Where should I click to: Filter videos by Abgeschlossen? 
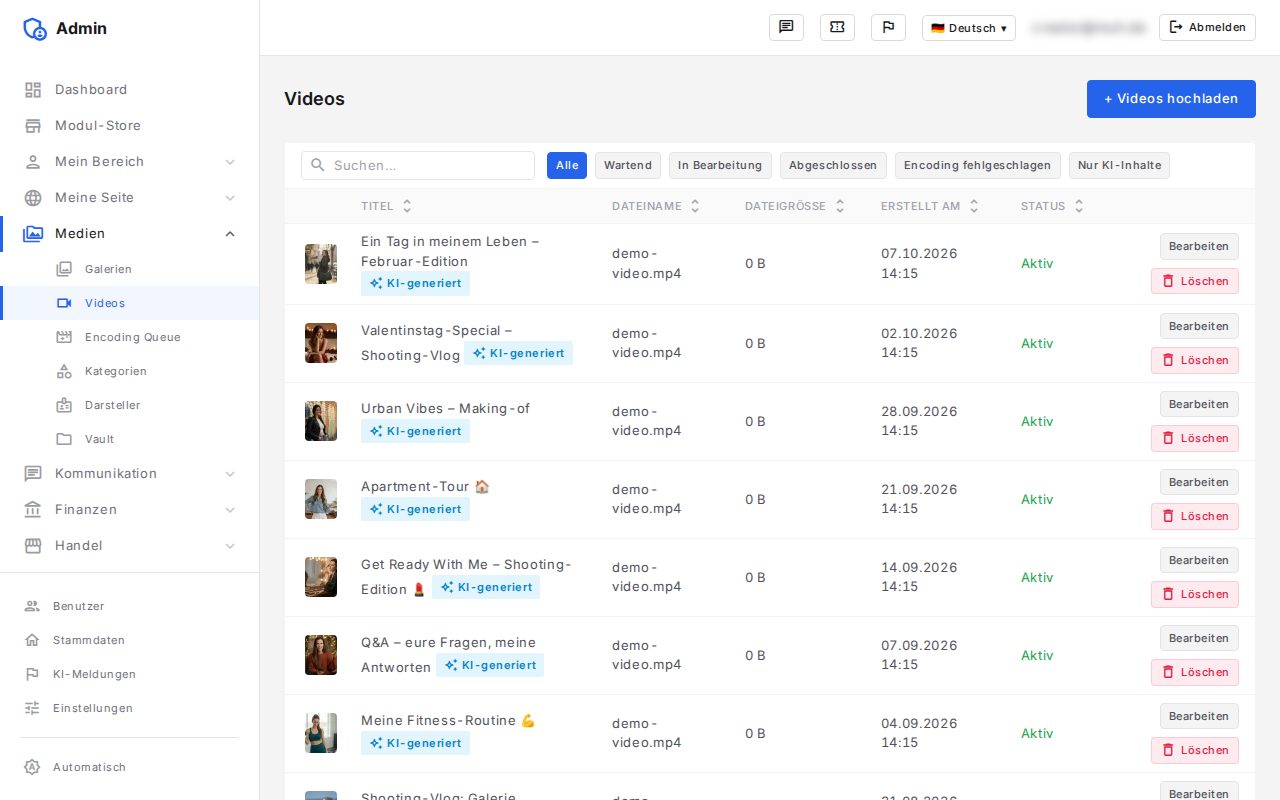click(833, 166)
